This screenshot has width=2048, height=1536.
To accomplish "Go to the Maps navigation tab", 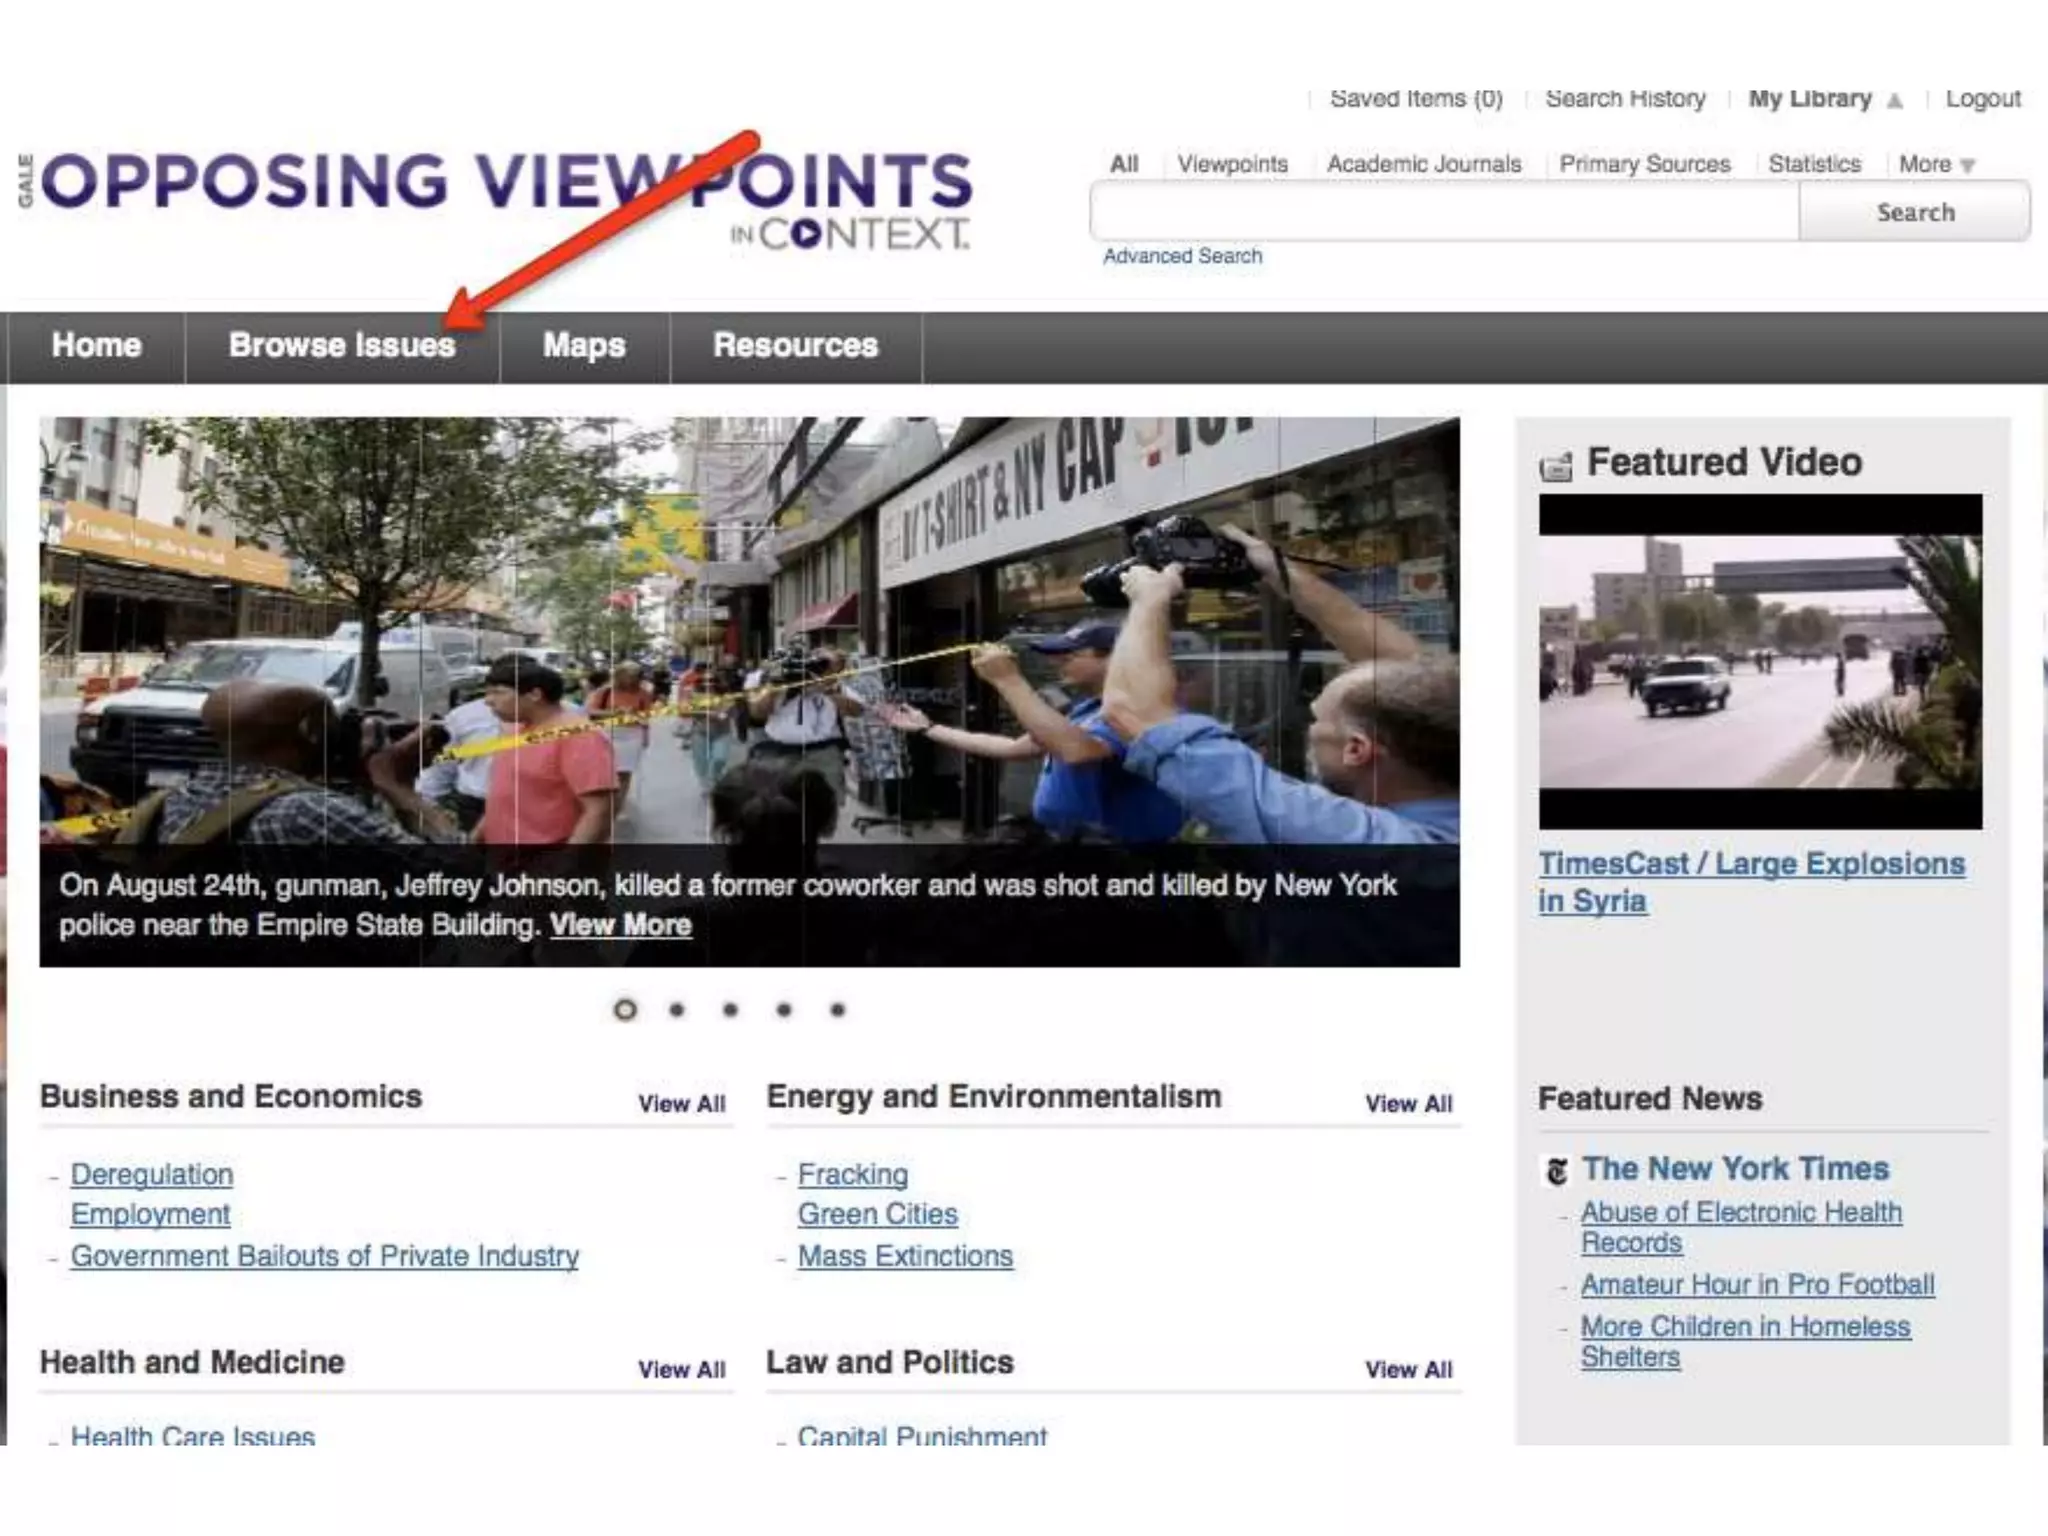I will (584, 346).
